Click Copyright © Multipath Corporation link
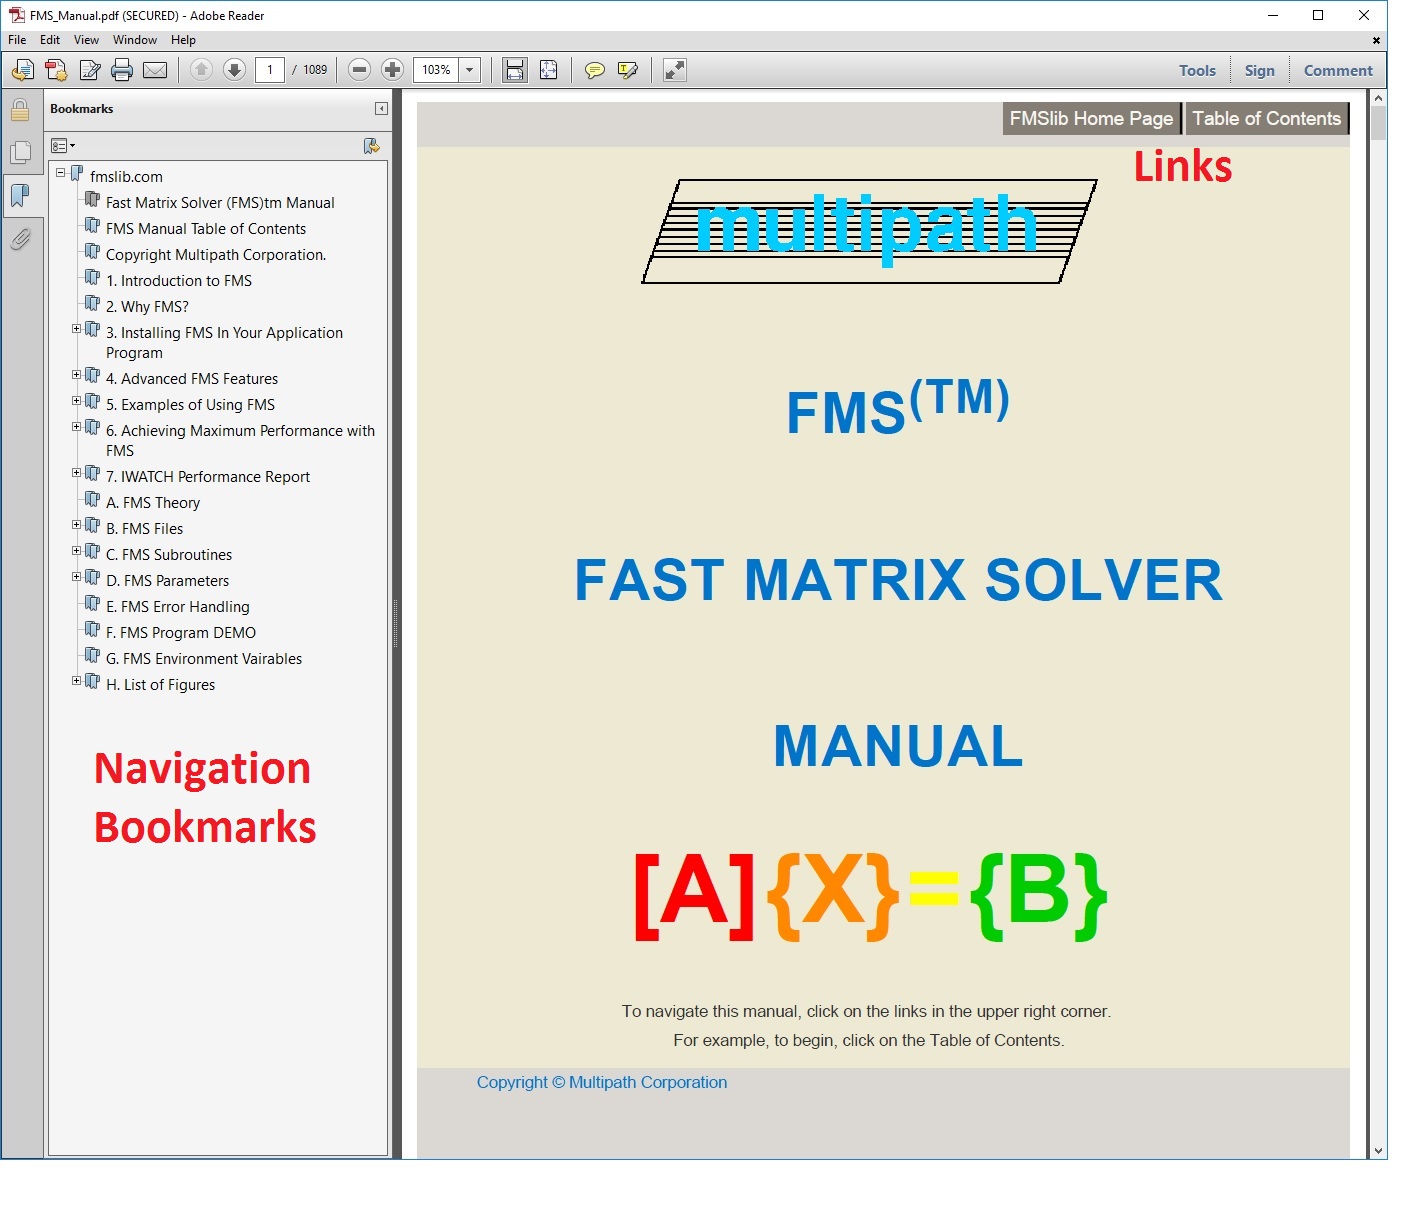 tap(602, 1082)
